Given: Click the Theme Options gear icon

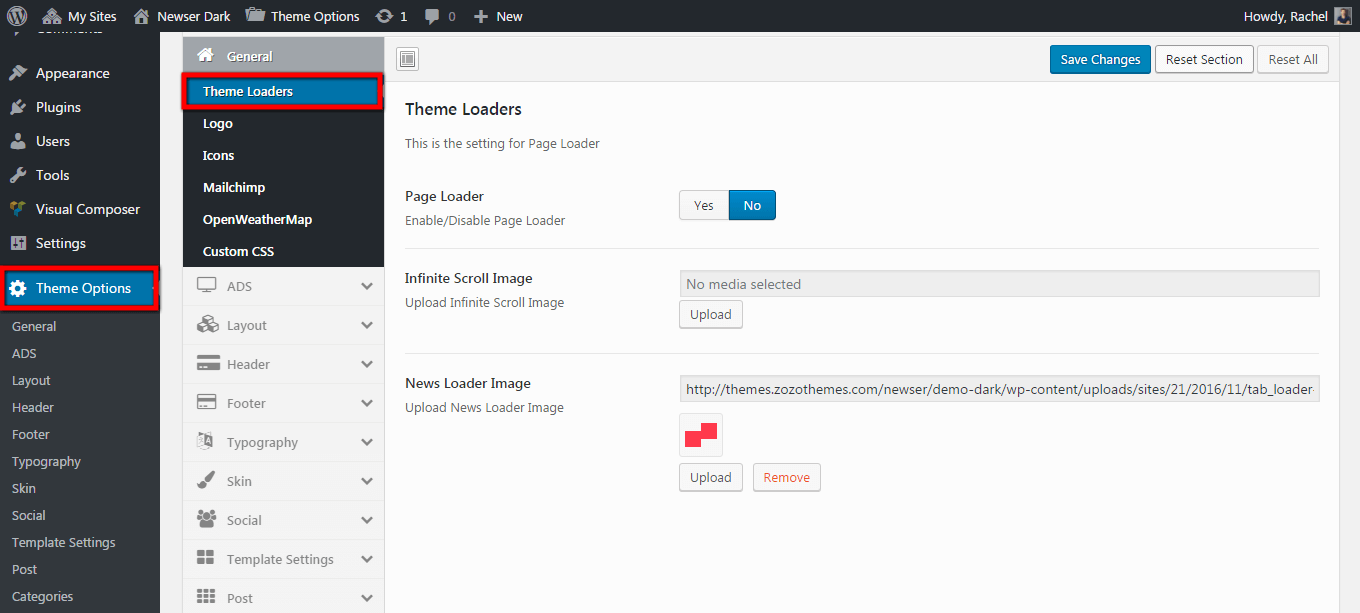Looking at the screenshot, I should pos(18,288).
